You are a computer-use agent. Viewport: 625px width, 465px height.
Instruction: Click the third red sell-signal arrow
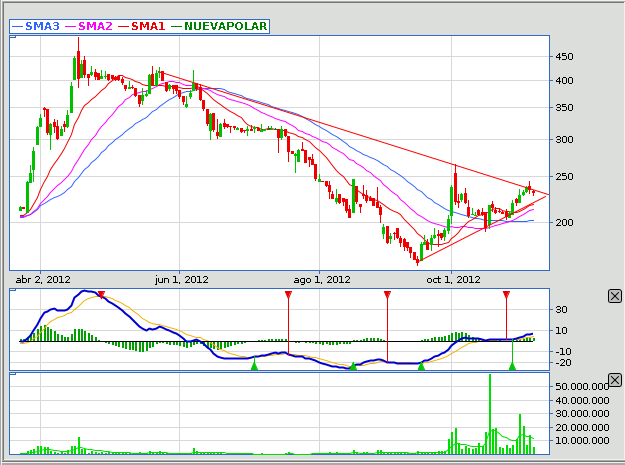tap(387, 296)
